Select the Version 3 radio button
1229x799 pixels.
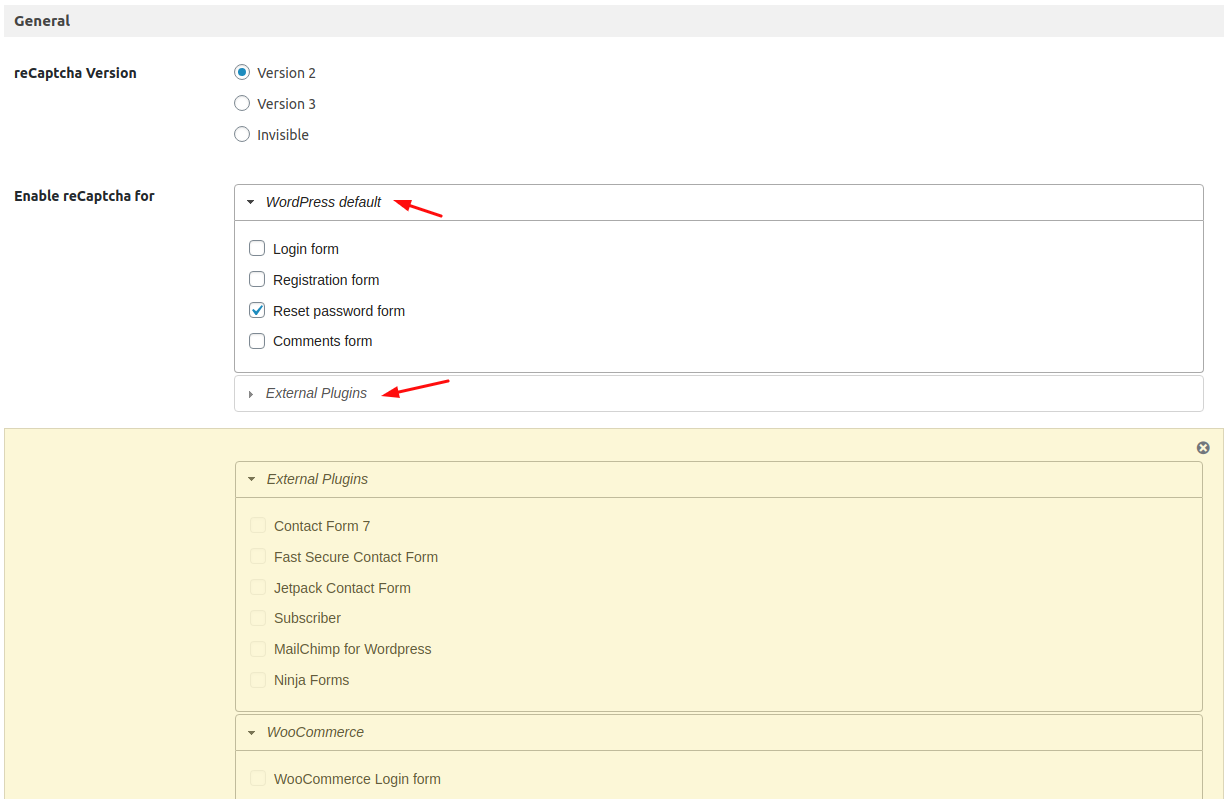click(x=242, y=103)
